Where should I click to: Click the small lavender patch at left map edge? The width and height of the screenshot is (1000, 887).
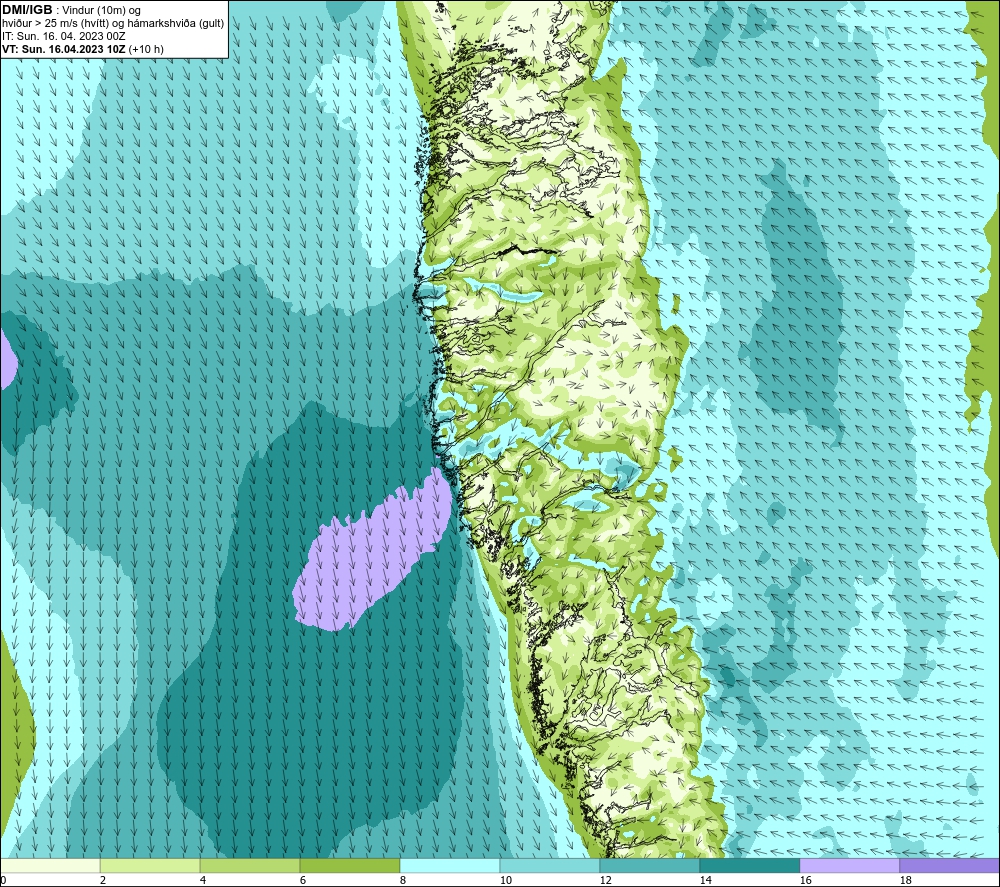coord(8,359)
